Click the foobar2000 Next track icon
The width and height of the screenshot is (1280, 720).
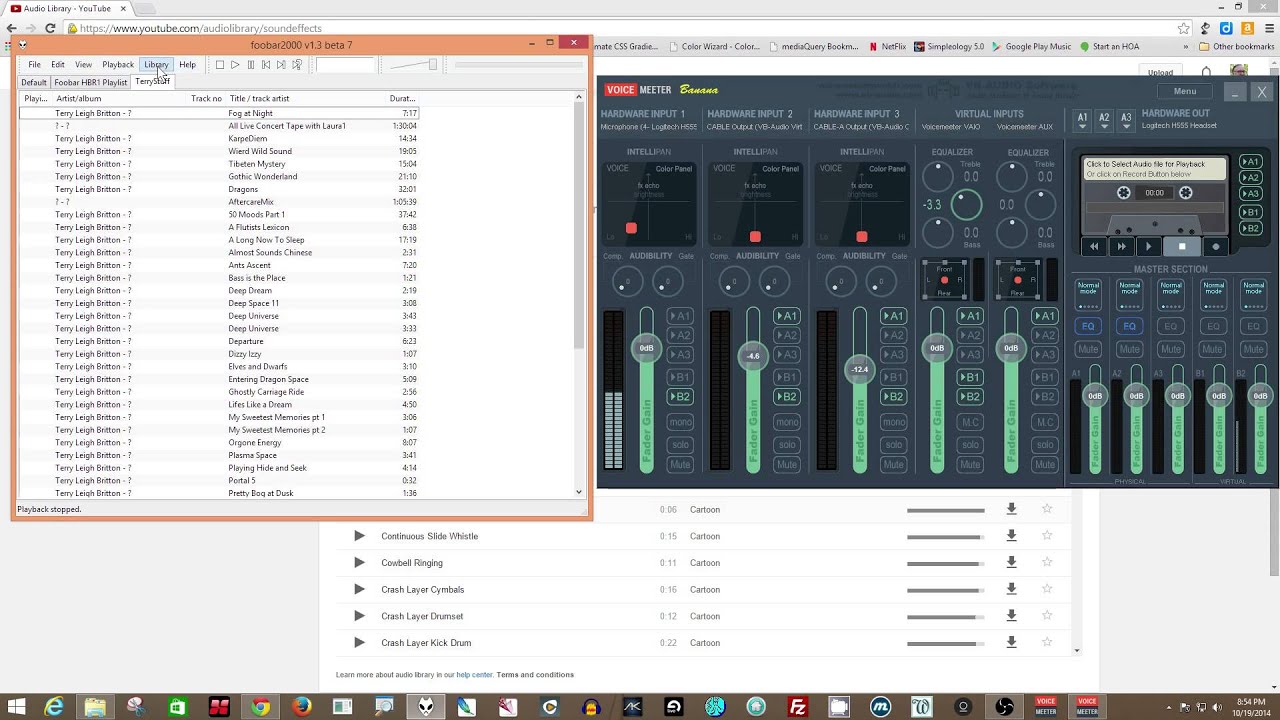(x=281, y=65)
